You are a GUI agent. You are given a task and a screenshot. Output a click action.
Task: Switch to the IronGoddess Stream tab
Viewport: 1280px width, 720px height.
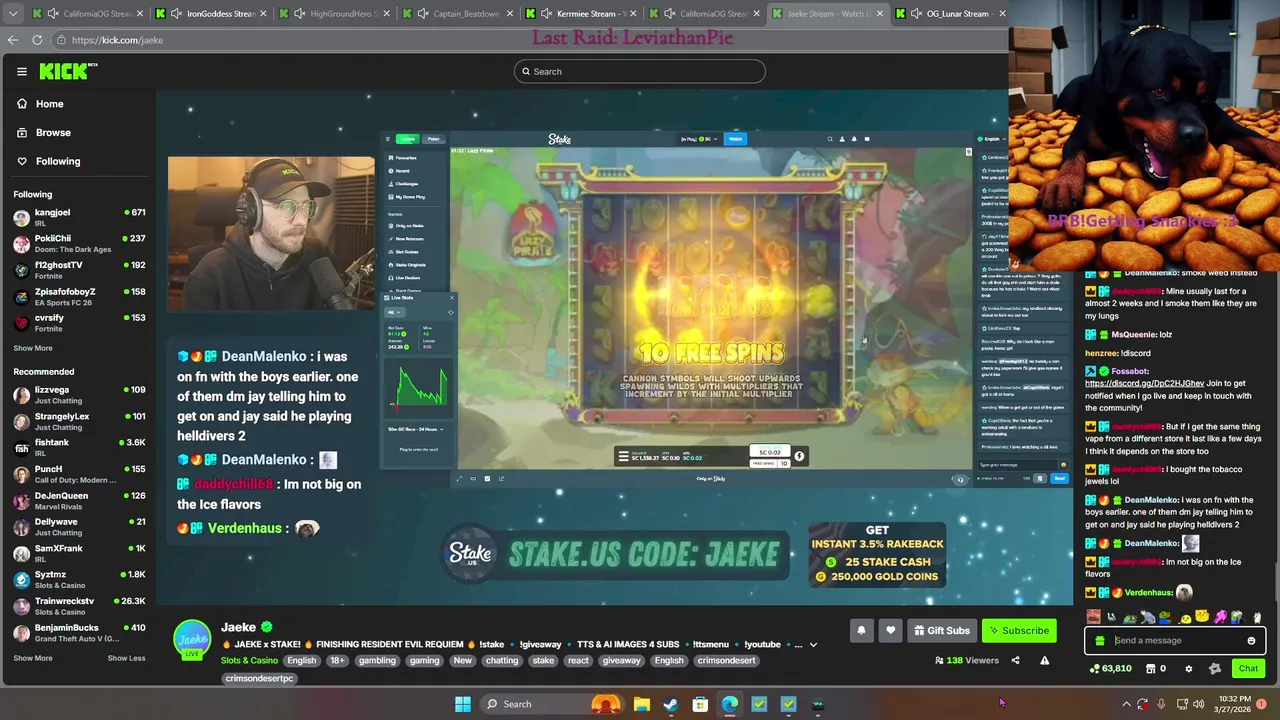tap(212, 14)
